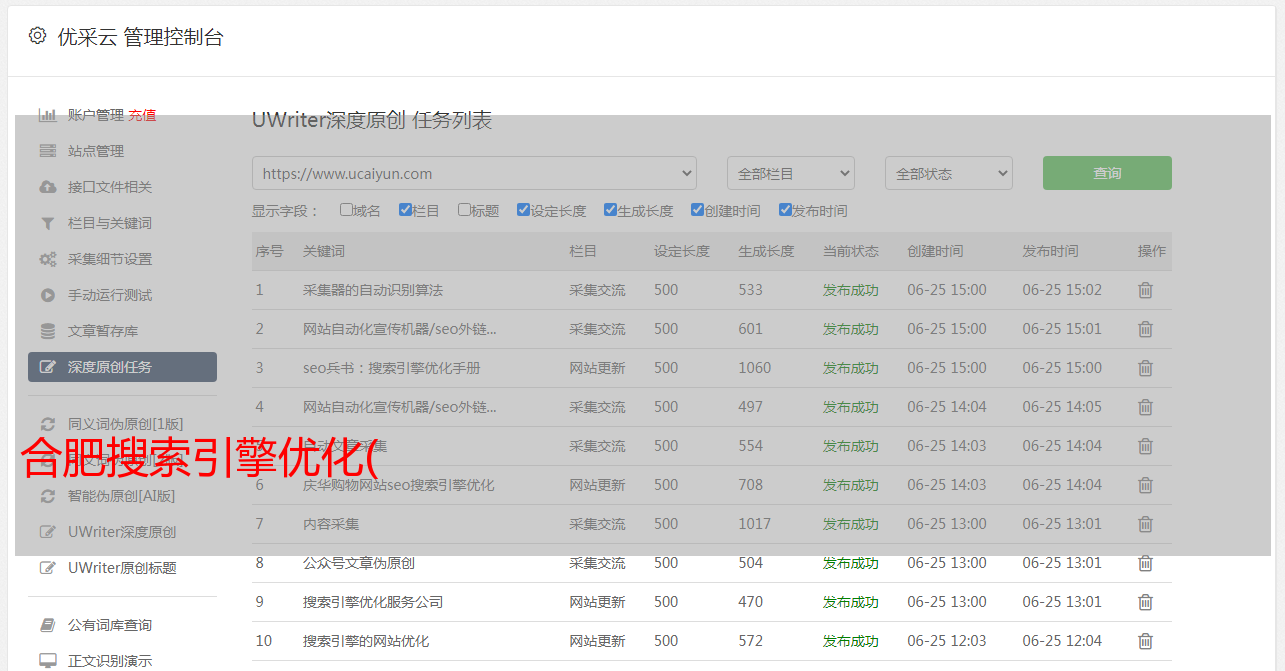Click keyword 搜索引擎的网站优化 in row 10

pyautogui.click(x=366, y=641)
